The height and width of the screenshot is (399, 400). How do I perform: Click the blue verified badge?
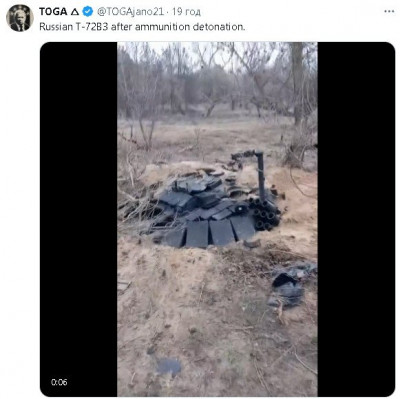click(x=88, y=12)
